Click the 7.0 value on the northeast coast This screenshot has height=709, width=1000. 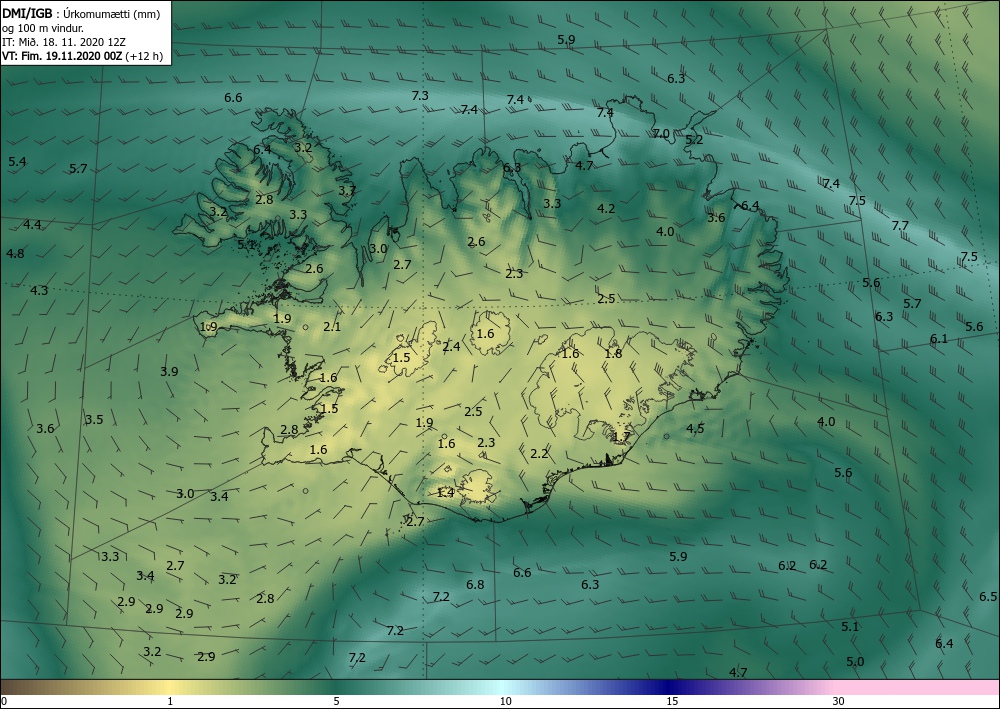pos(661,133)
